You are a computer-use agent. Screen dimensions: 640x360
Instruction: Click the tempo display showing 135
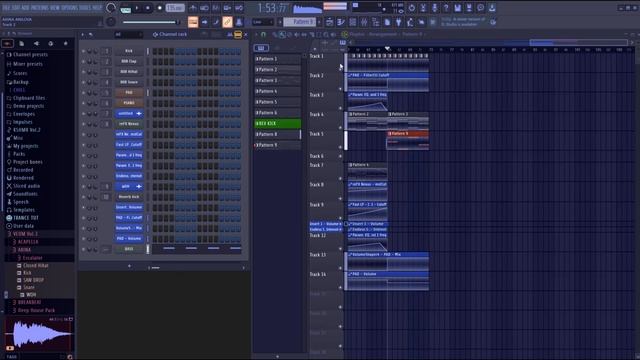(175, 8)
